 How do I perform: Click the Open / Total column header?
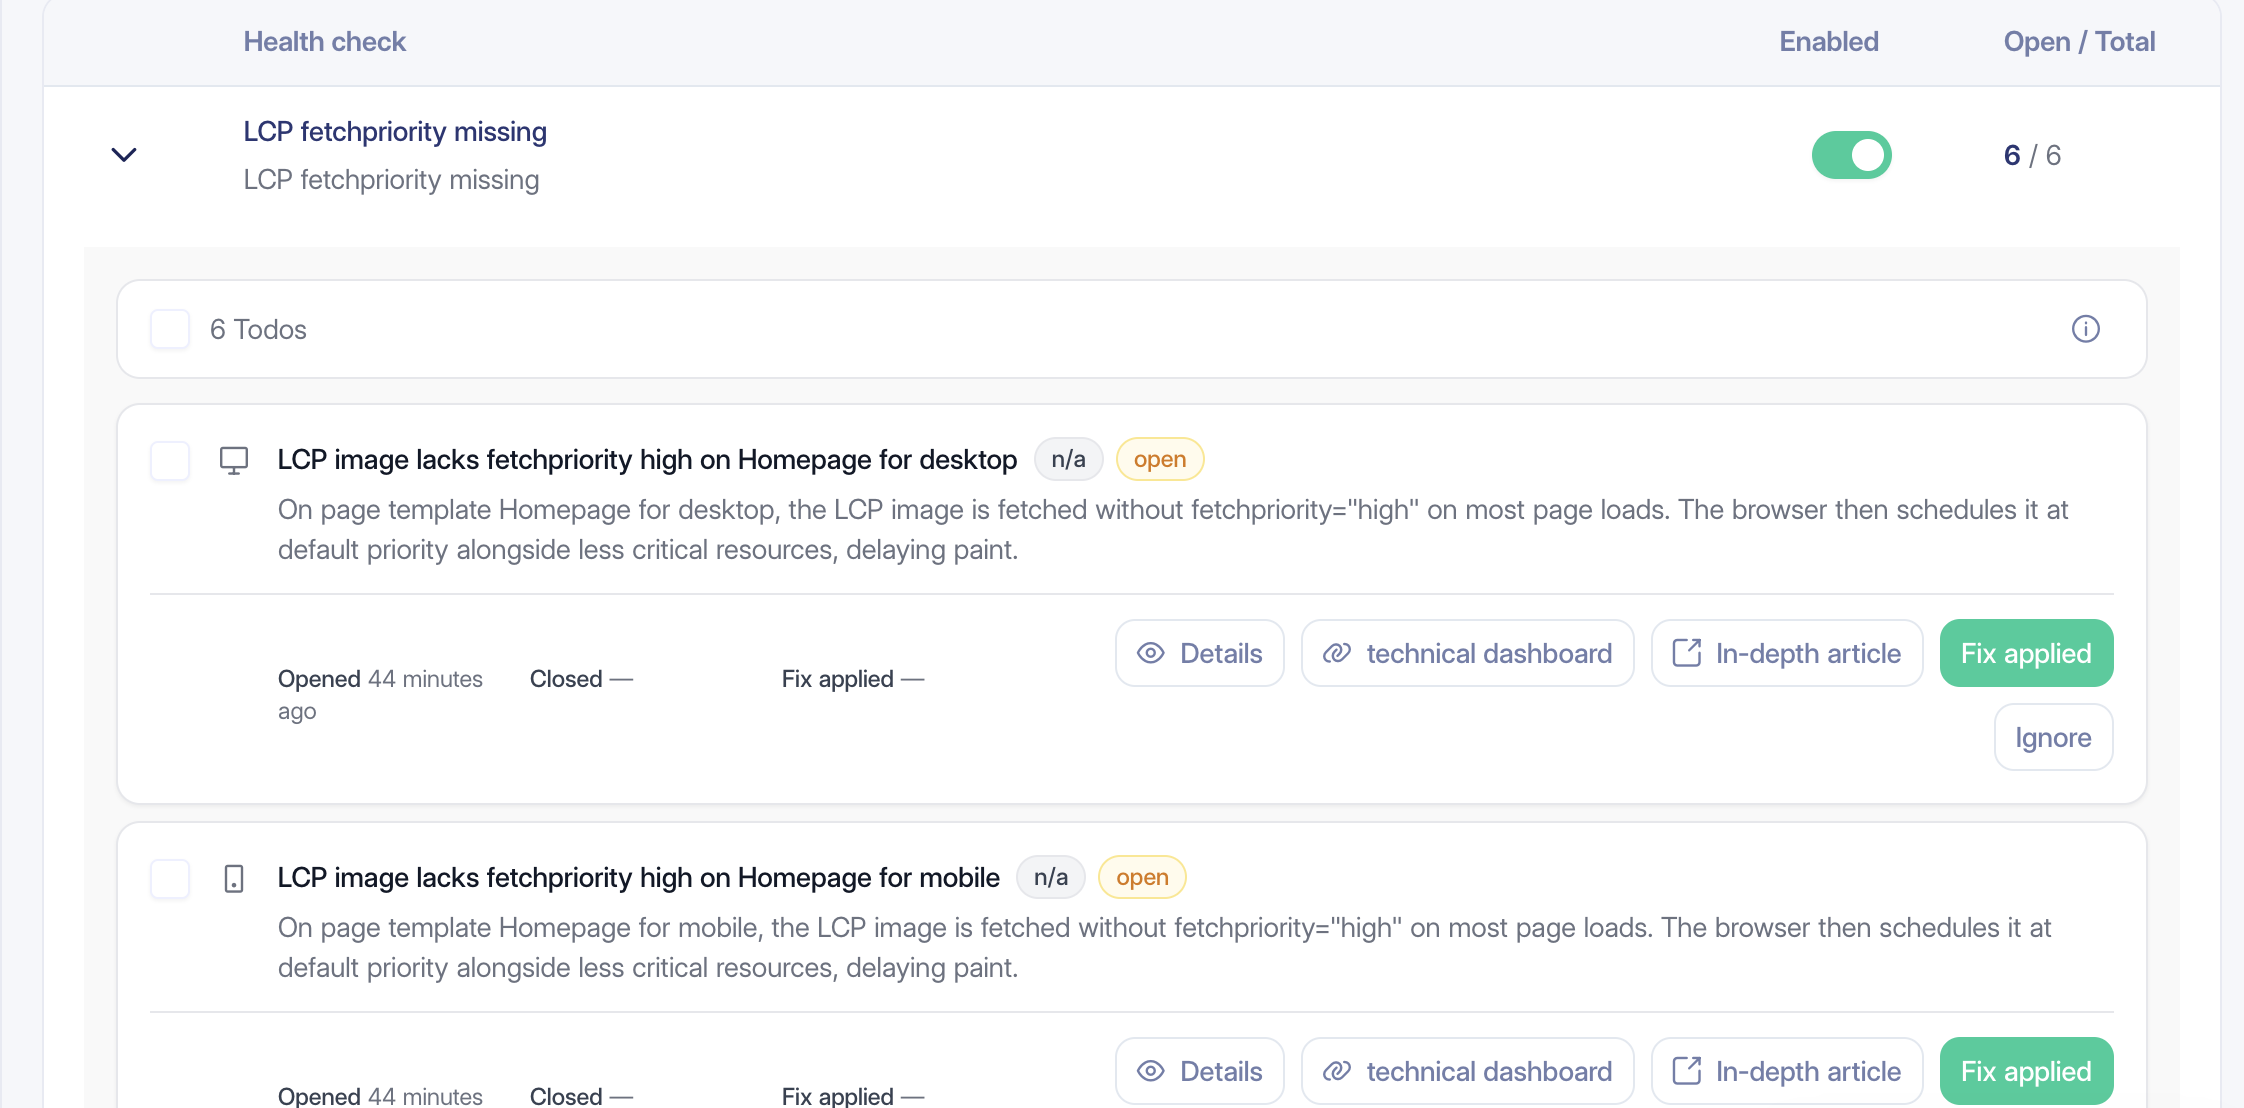[x=2079, y=42]
